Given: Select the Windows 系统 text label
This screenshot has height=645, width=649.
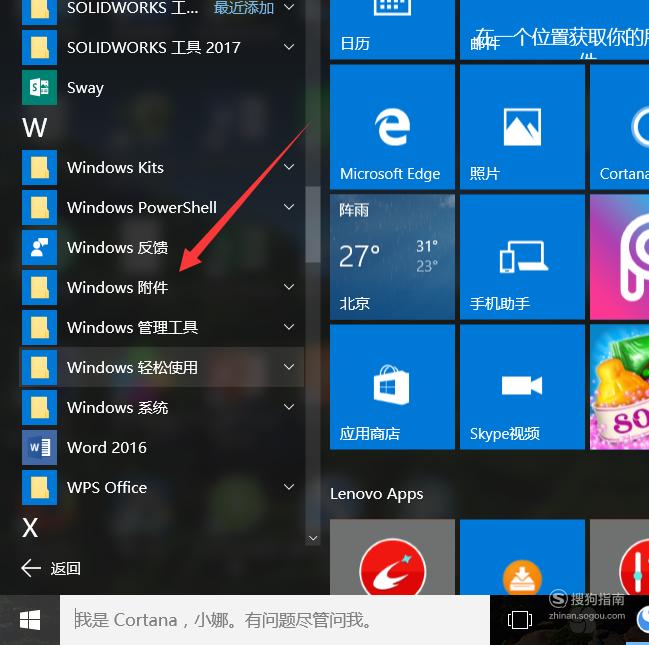Looking at the screenshot, I should (x=118, y=408).
